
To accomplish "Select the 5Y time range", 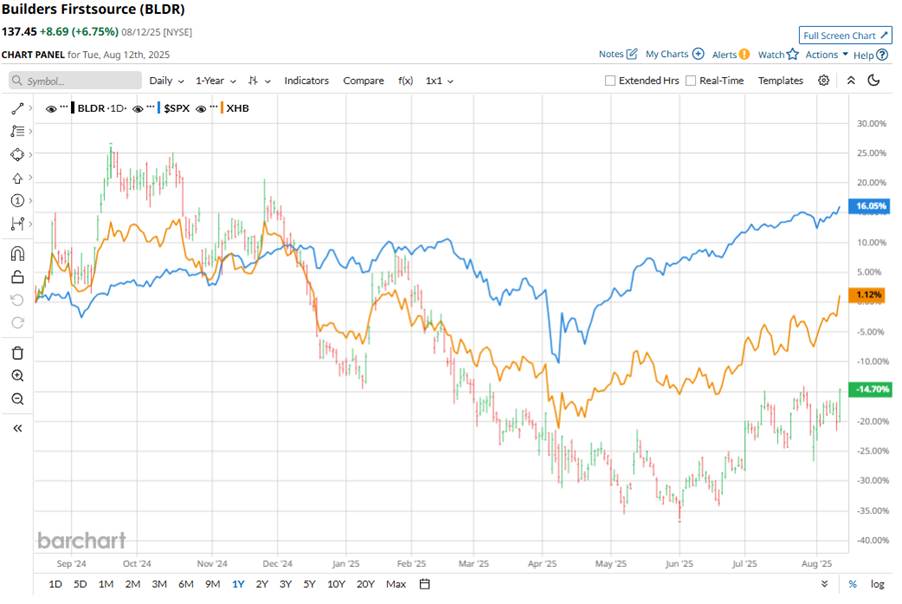I will [309, 584].
